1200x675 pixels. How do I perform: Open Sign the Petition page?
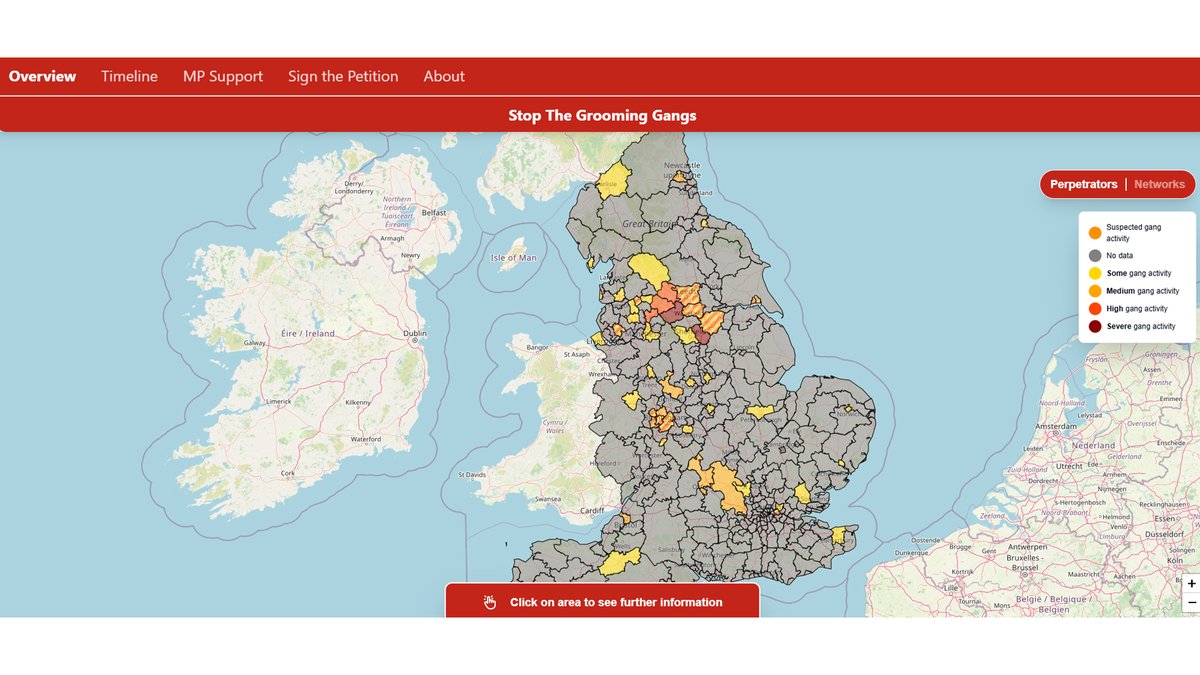point(343,76)
